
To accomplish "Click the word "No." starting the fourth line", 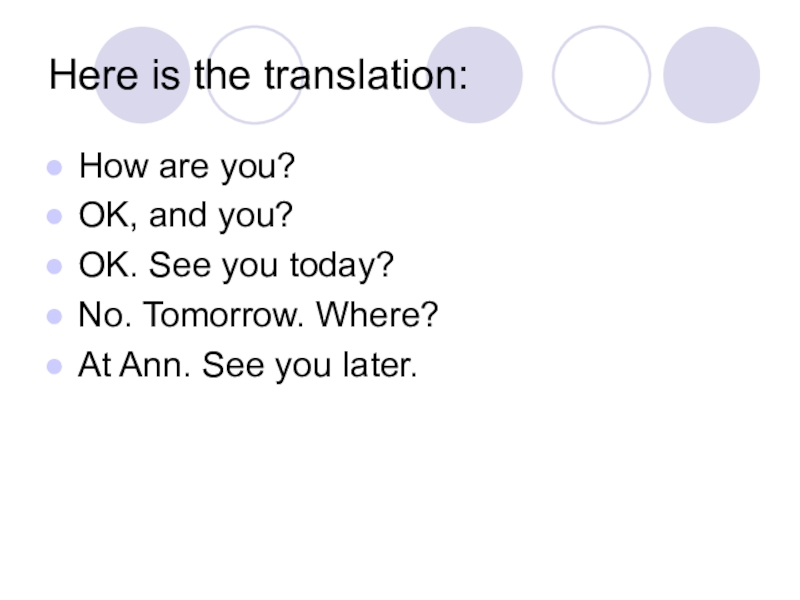I will click(105, 316).
